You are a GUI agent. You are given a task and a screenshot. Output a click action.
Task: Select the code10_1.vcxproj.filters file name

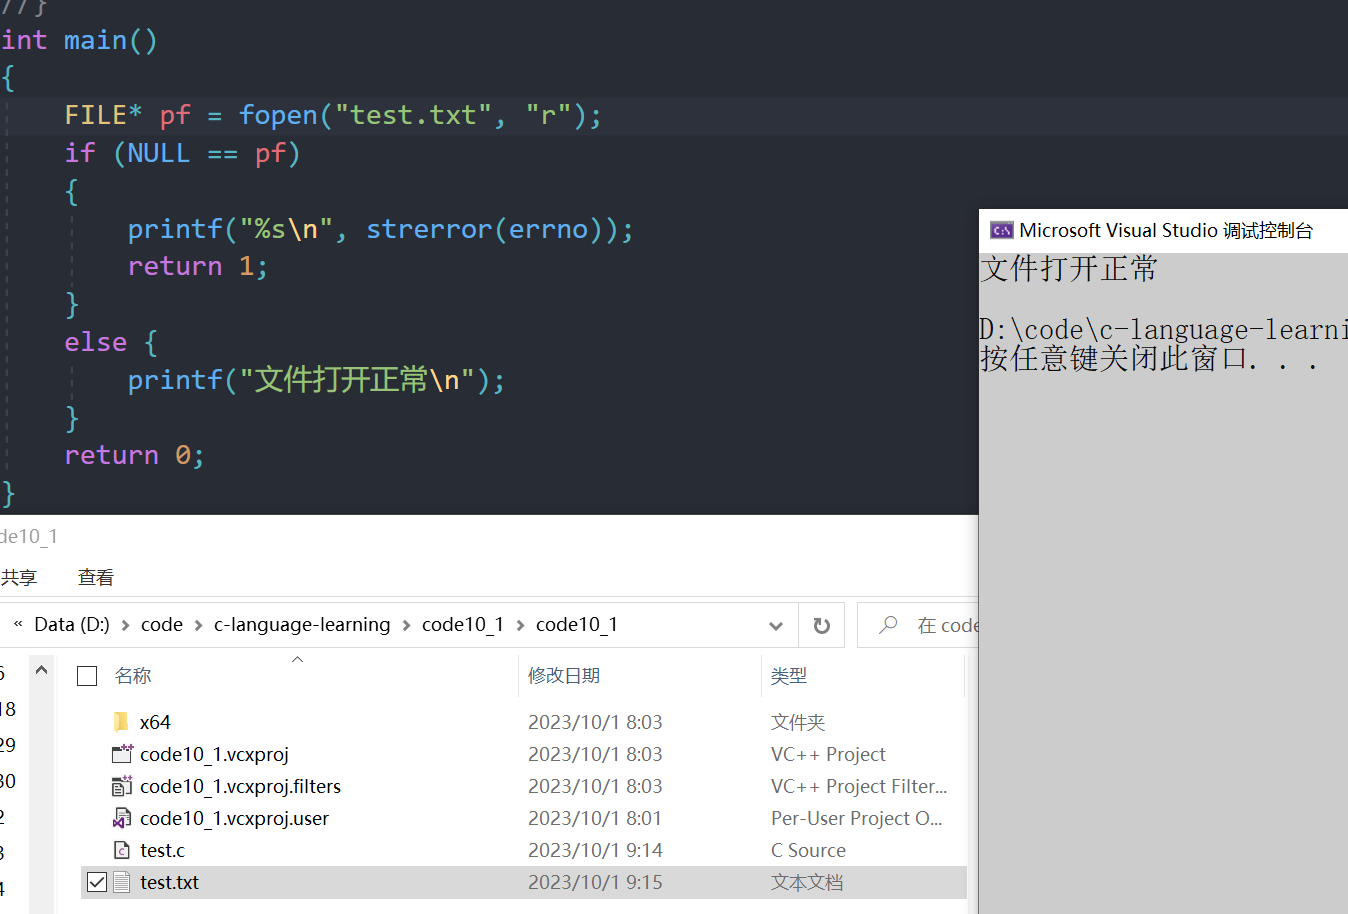coord(240,786)
